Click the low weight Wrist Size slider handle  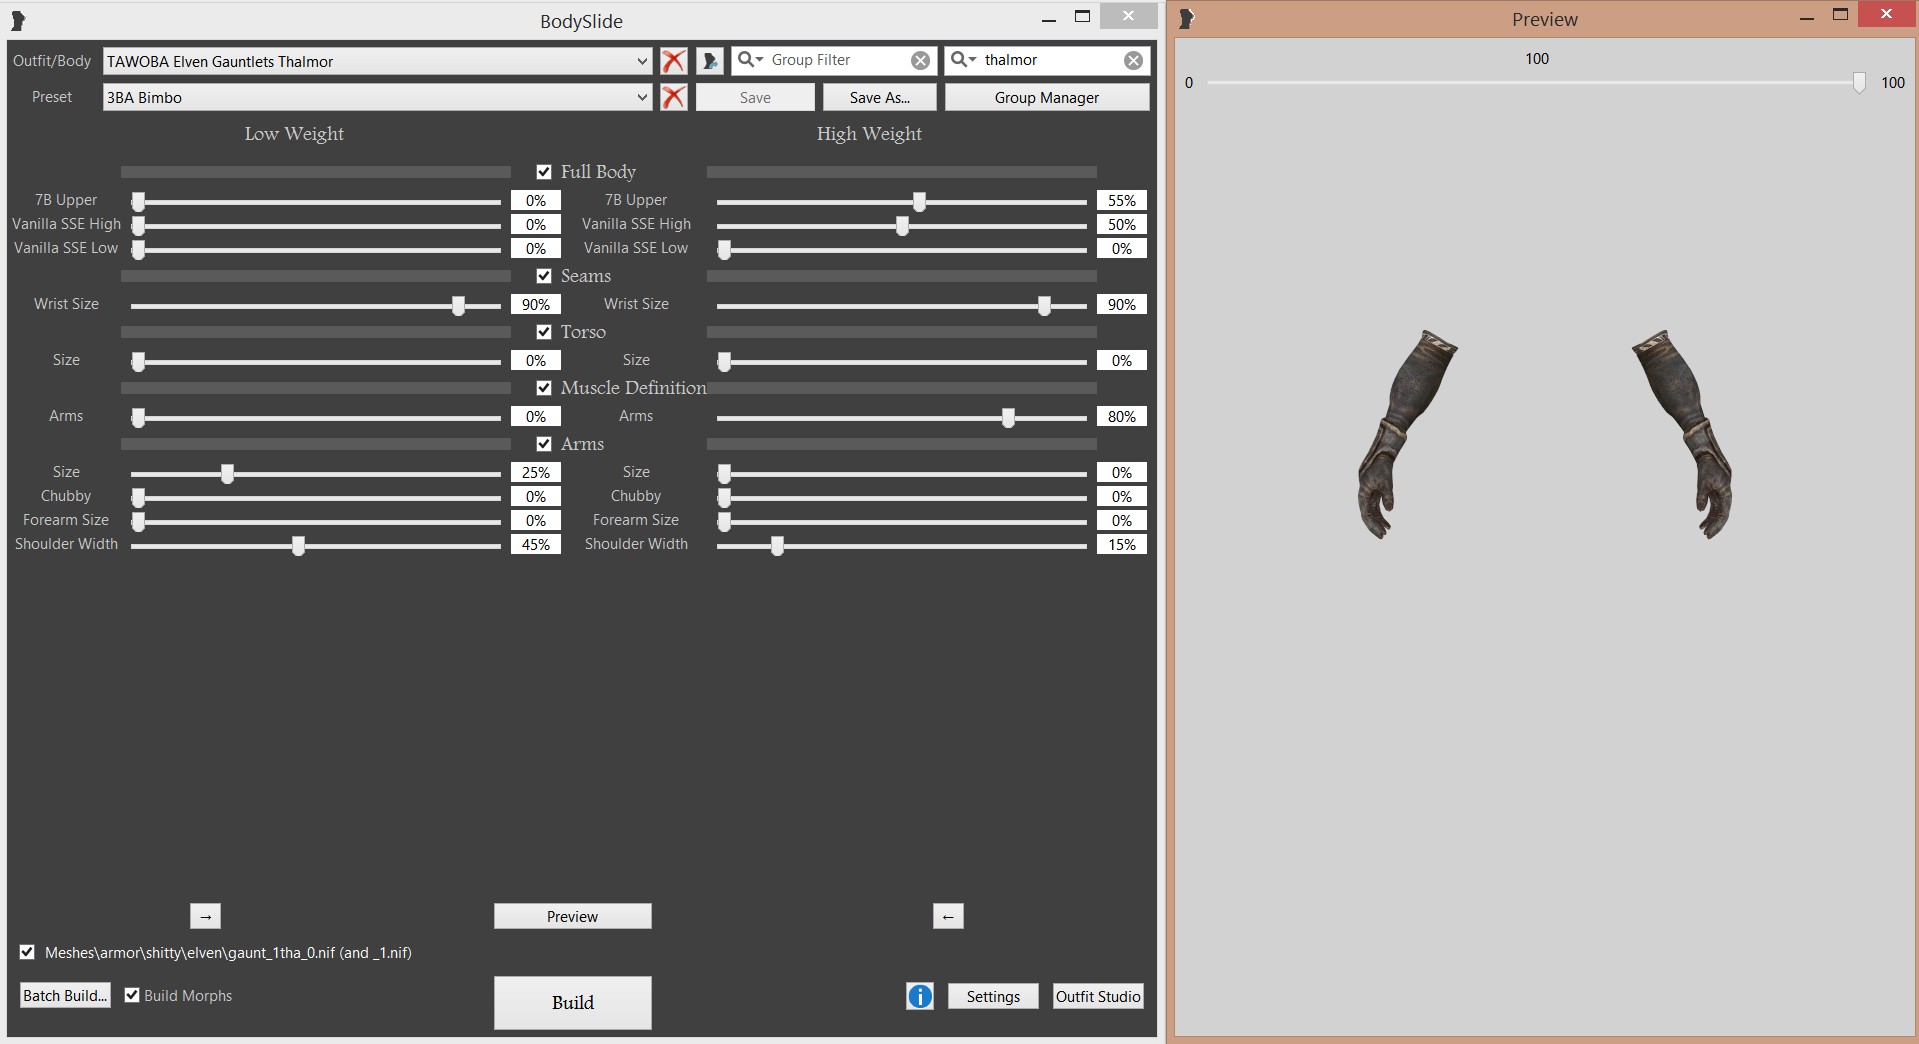[458, 306]
